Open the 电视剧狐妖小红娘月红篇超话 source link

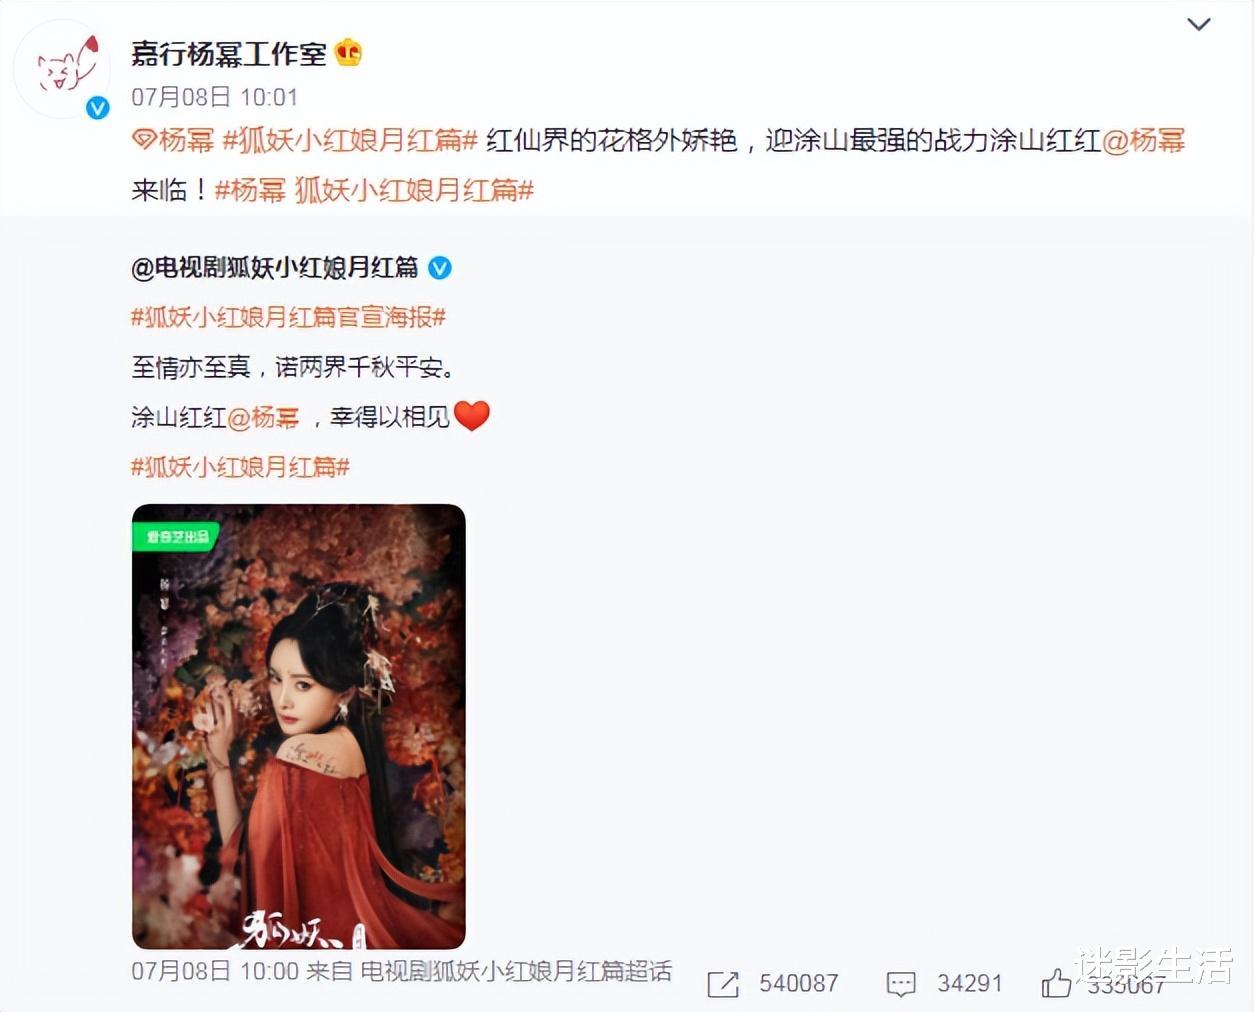[516, 970]
